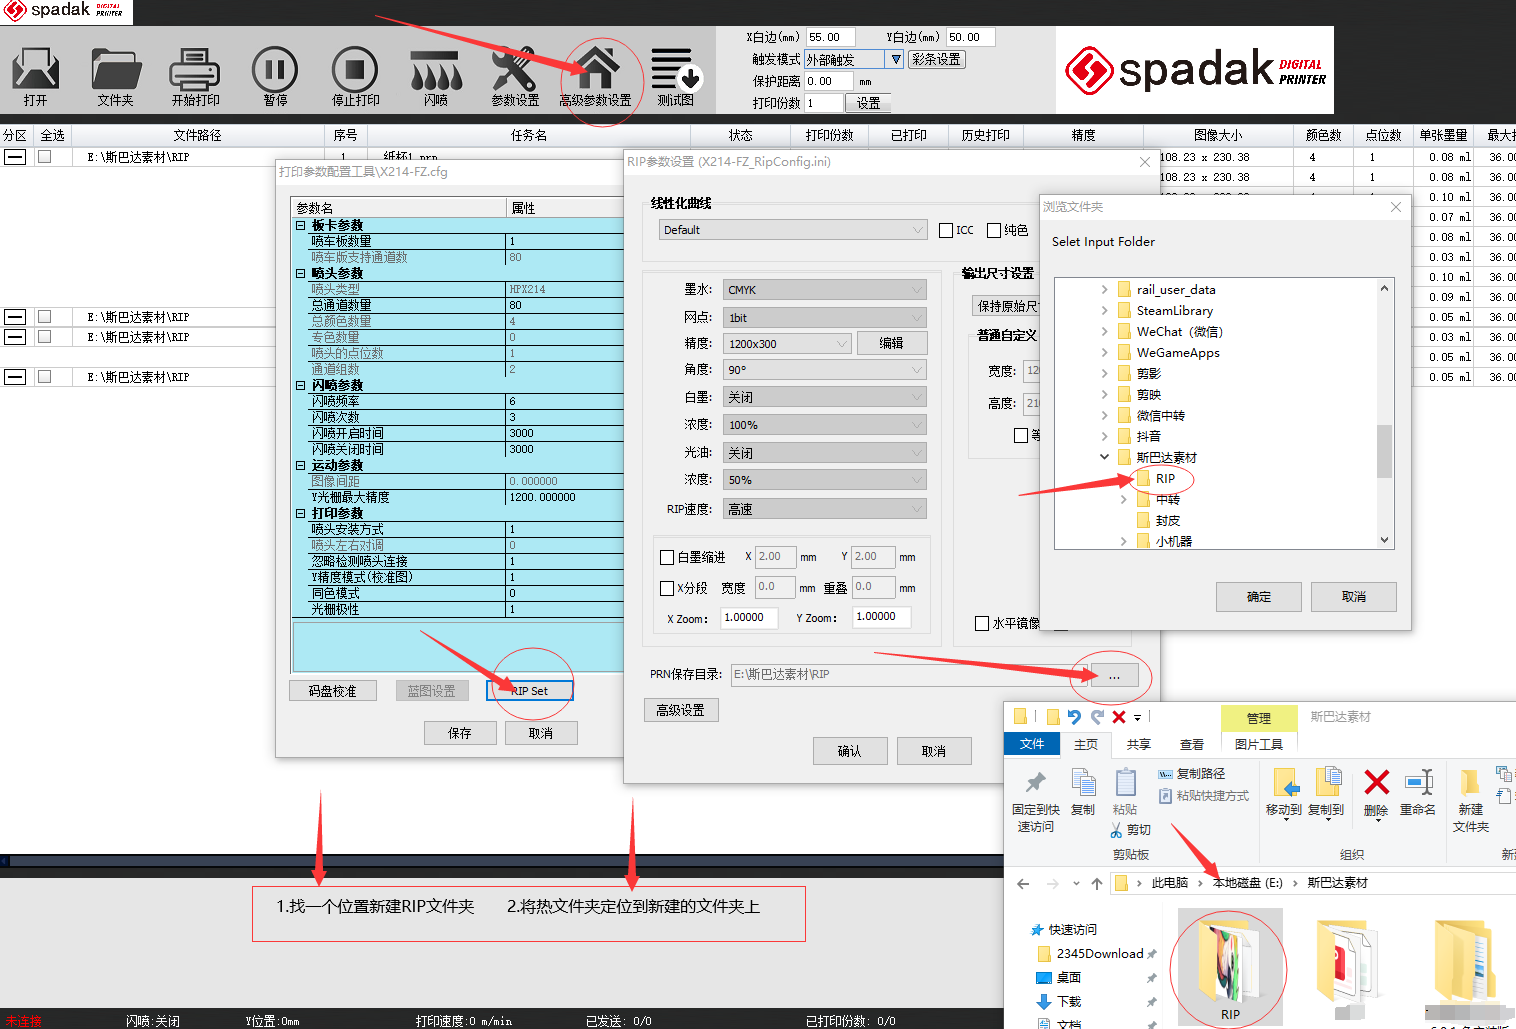Switch to Explorer 主页 tab
1516x1029 pixels.
[1086, 744]
